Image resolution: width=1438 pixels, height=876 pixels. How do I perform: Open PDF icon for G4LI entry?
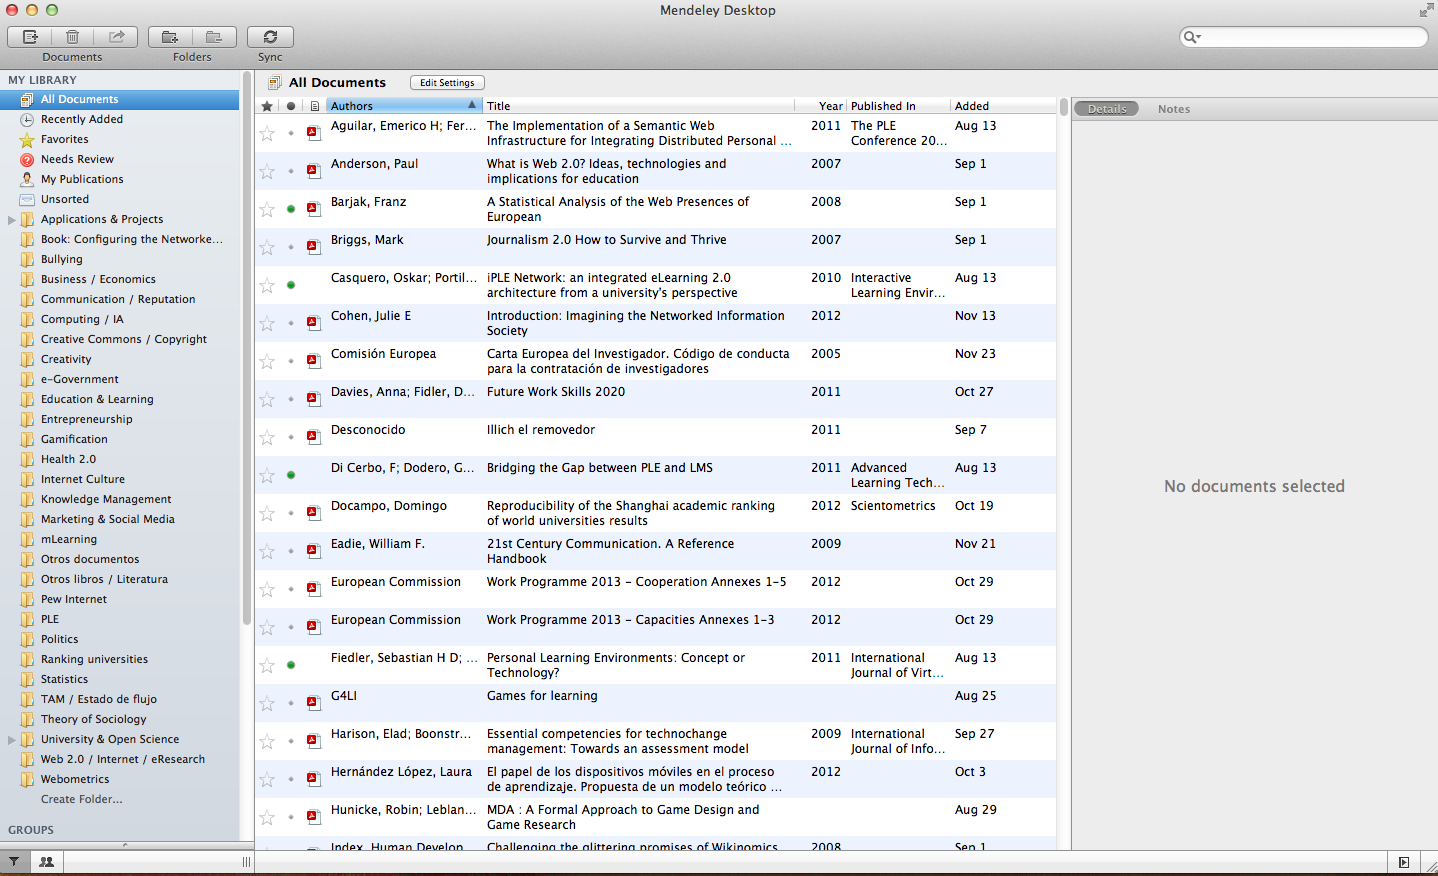[x=313, y=702]
